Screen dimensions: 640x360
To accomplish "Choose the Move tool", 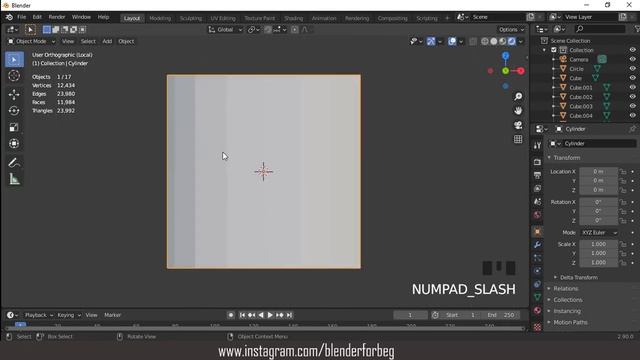I will (x=14, y=94).
